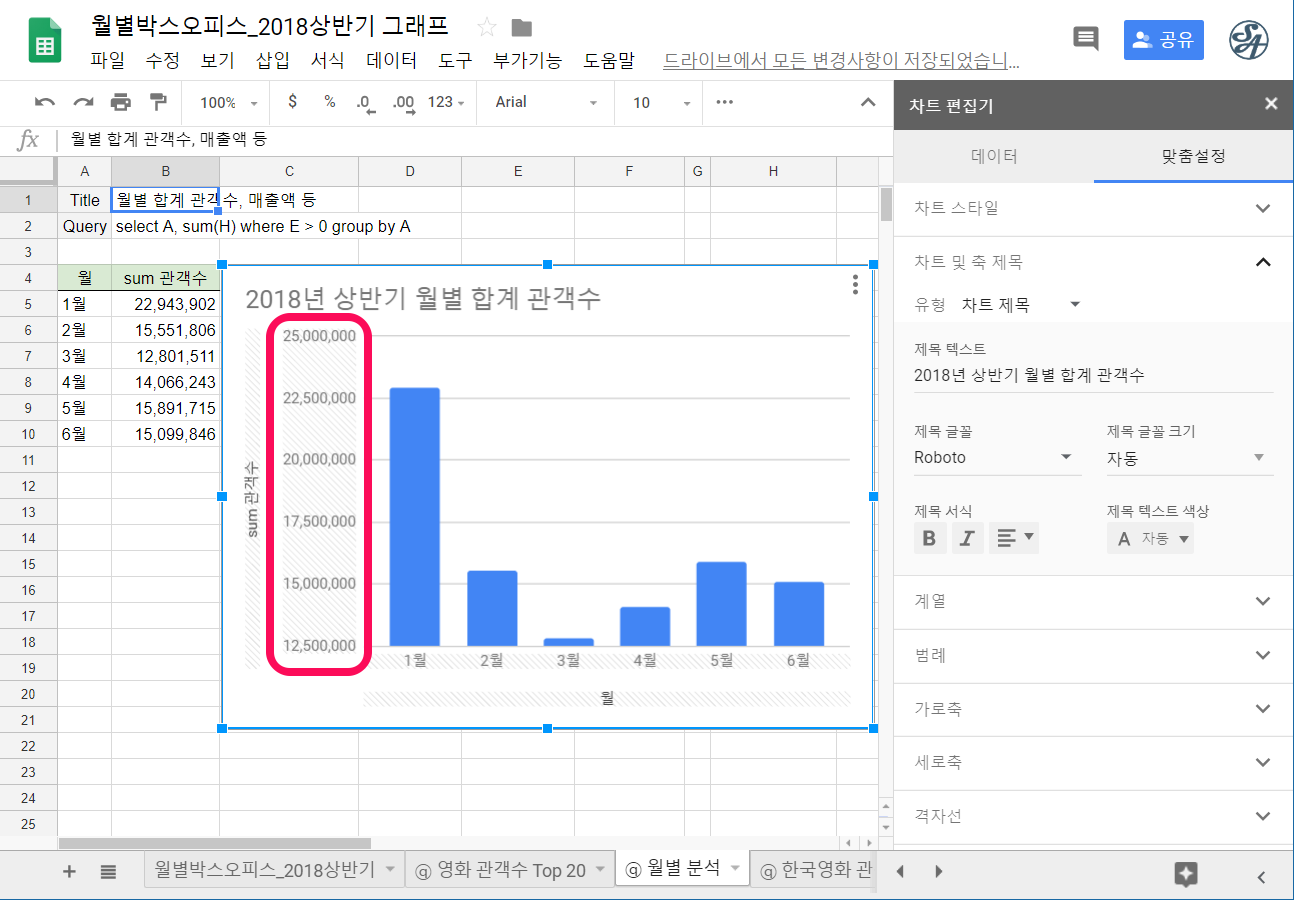Star the spreadsheet with the star icon
This screenshot has width=1294, height=900.
[486, 28]
